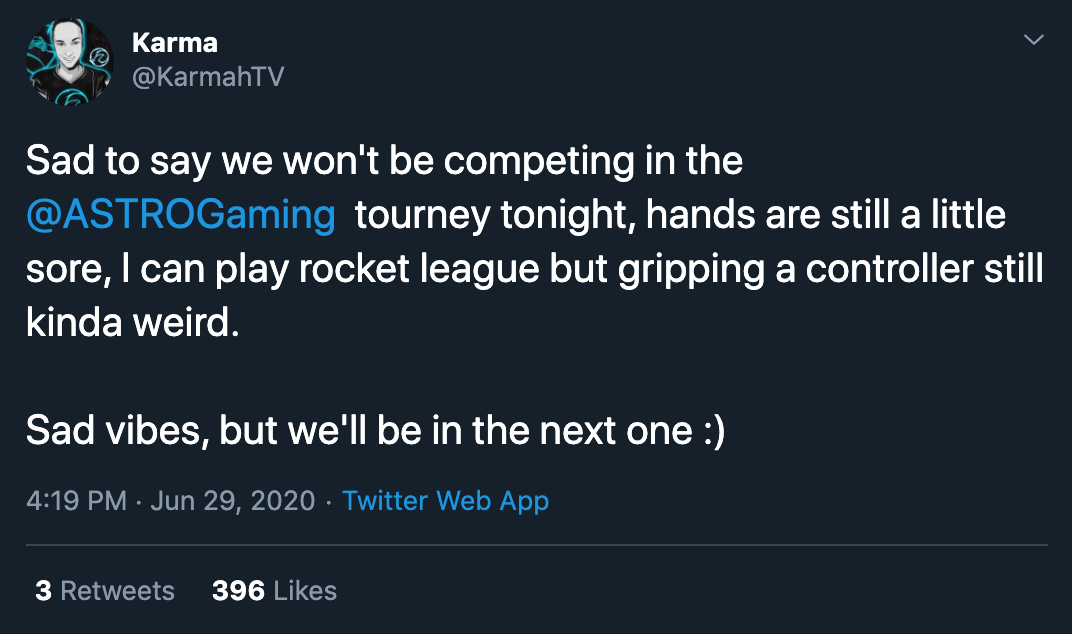The height and width of the screenshot is (634, 1072).
Task: Open Karma's round profile avatar
Action: [70, 61]
